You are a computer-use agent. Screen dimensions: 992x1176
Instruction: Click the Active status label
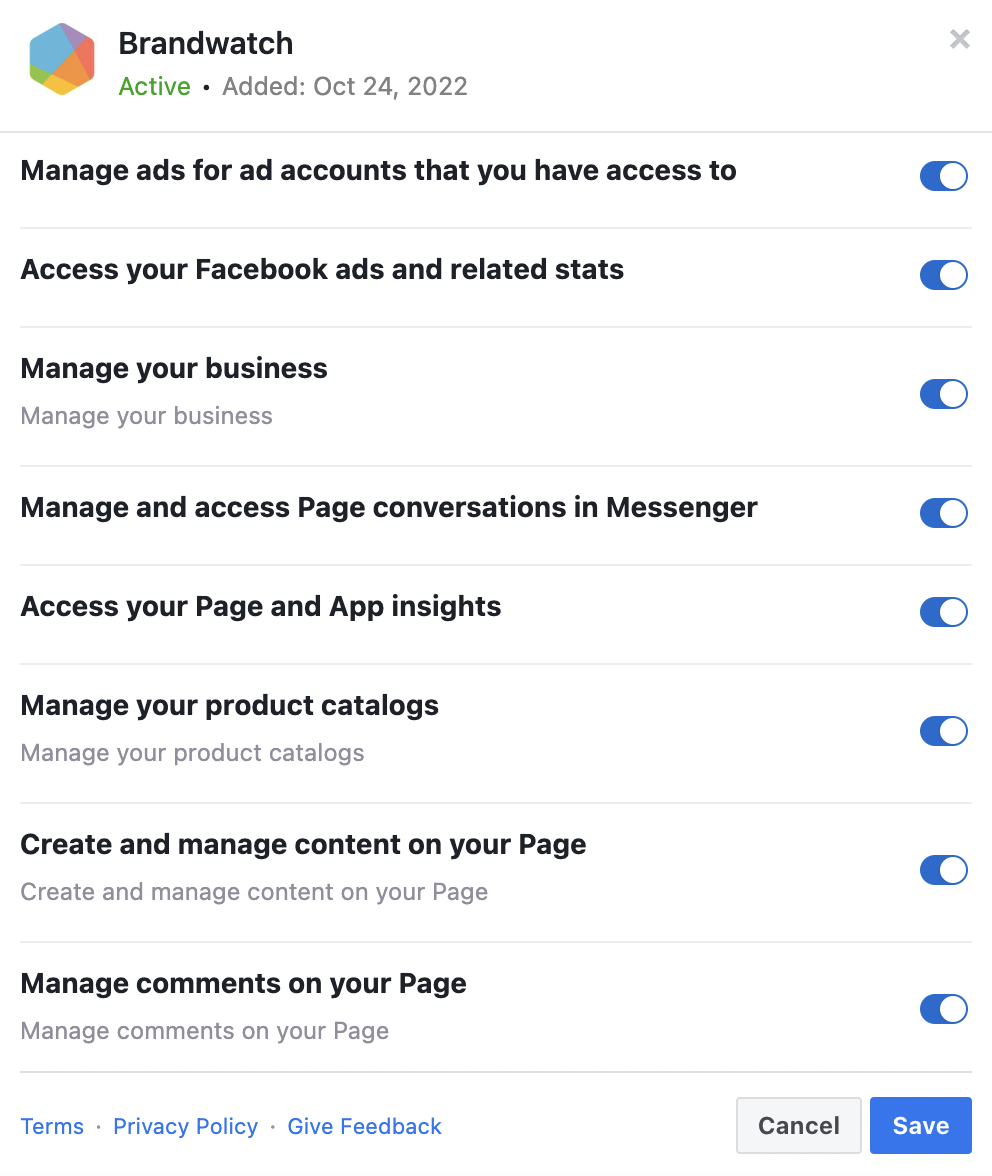point(154,86)
